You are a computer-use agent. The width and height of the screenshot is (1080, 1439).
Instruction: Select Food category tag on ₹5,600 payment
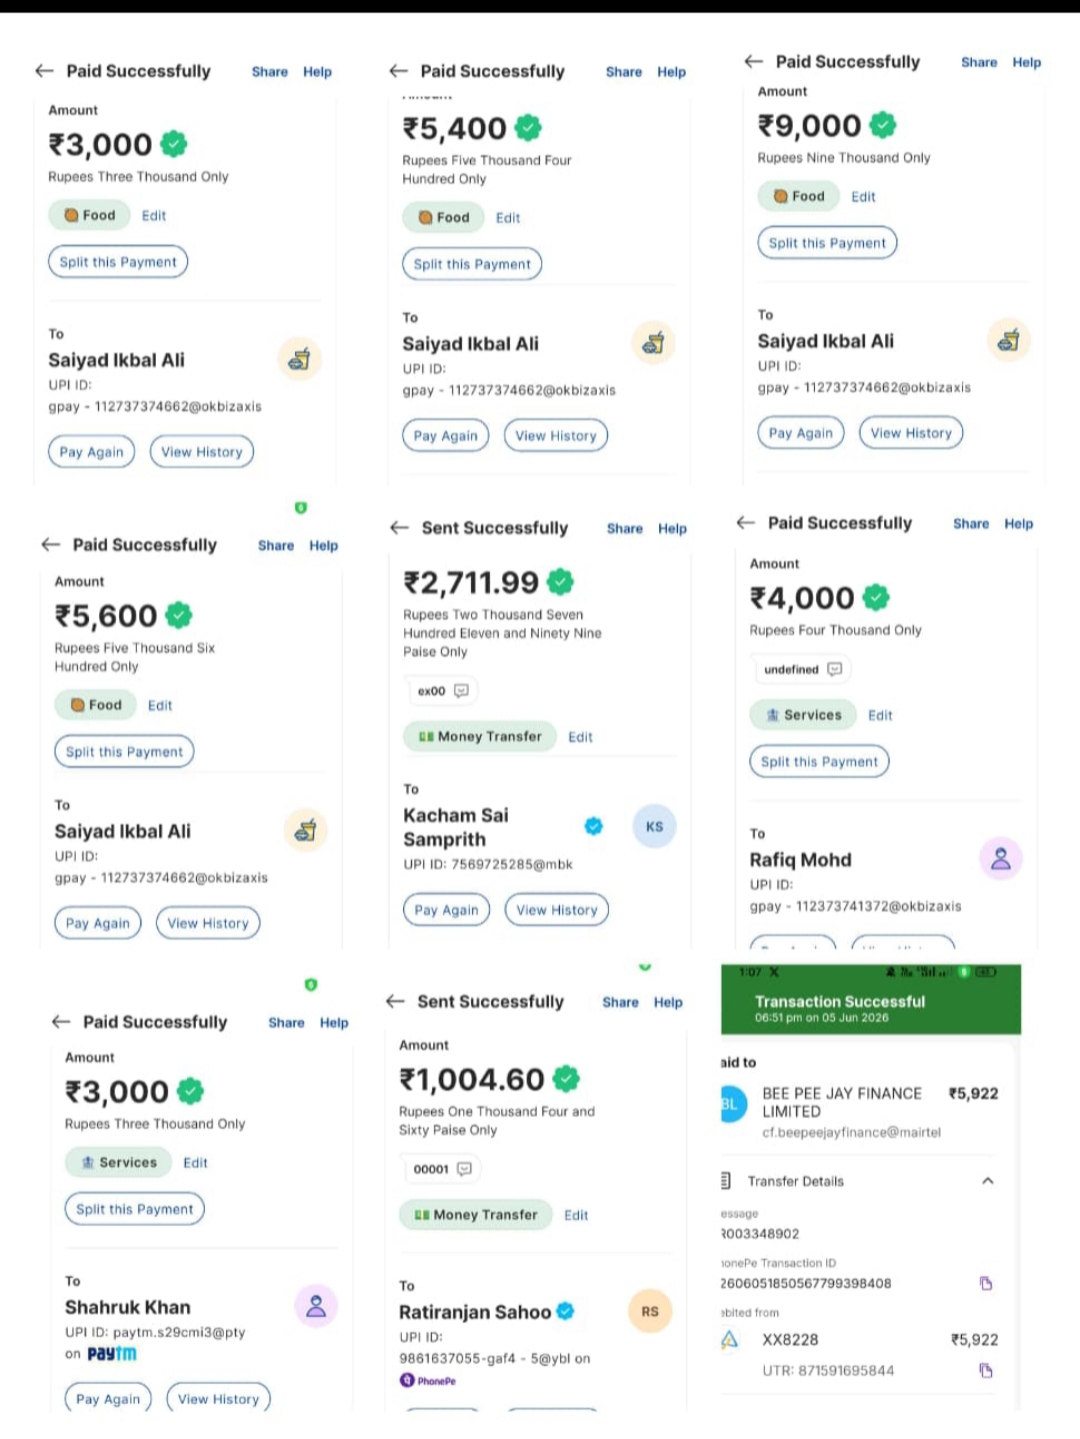tap(96, 705)
